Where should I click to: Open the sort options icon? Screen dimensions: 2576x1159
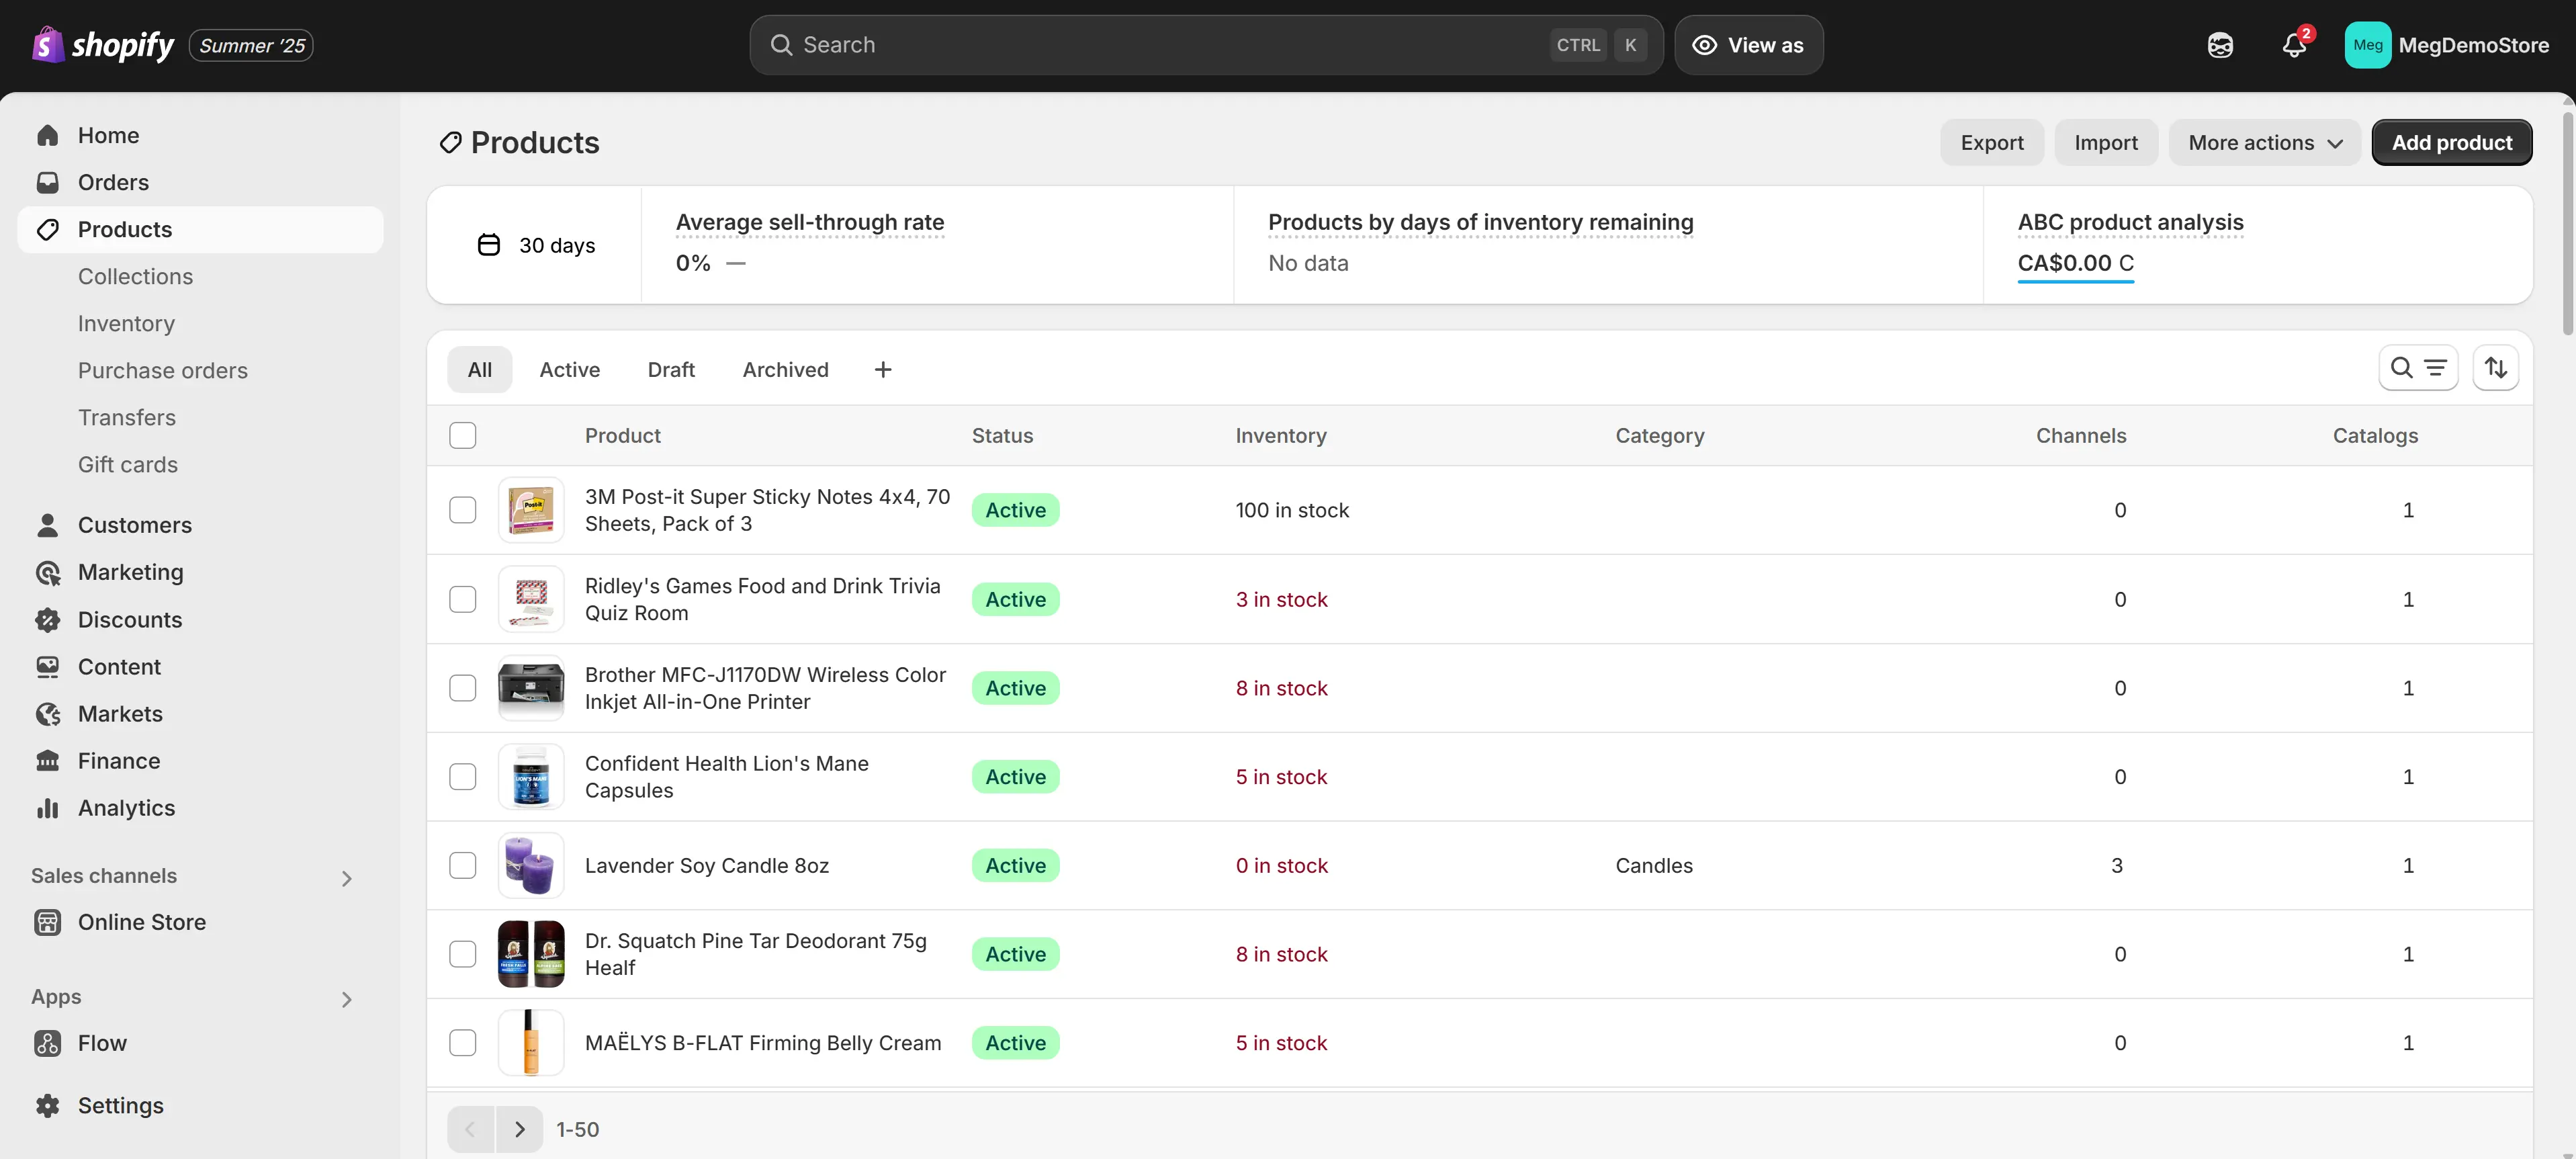(2495, 368)
